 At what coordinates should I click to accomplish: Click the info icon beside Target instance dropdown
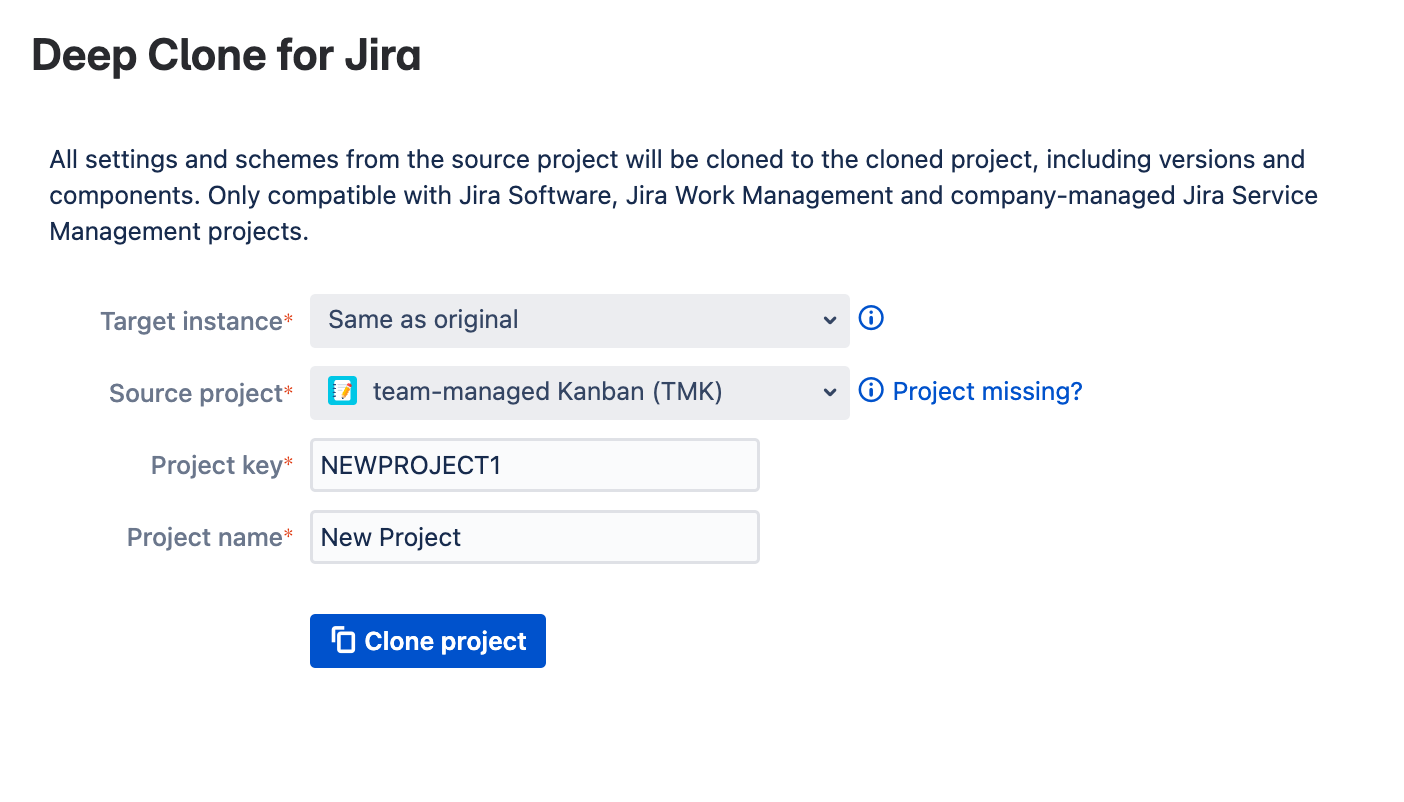click(x=870, y=318)
